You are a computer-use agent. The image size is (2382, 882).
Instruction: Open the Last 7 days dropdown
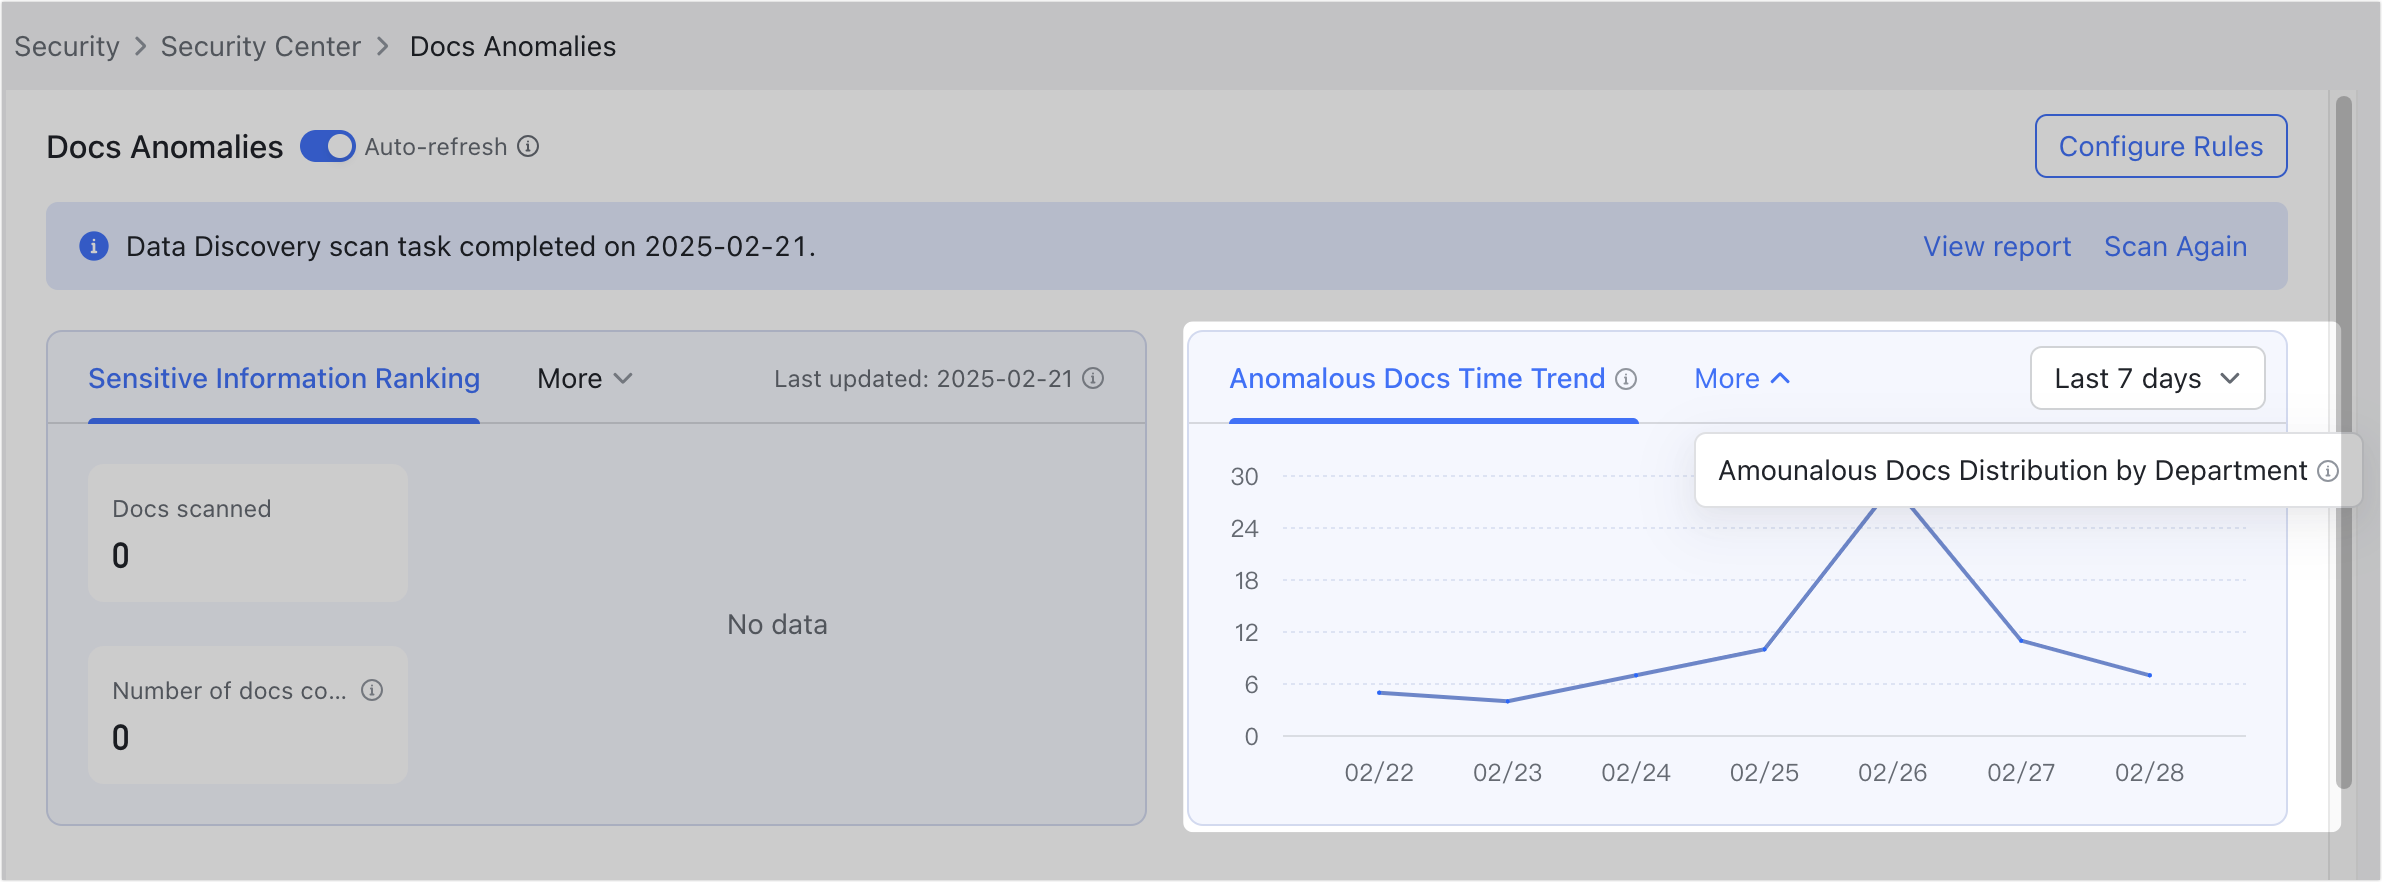coord(2146,379)
